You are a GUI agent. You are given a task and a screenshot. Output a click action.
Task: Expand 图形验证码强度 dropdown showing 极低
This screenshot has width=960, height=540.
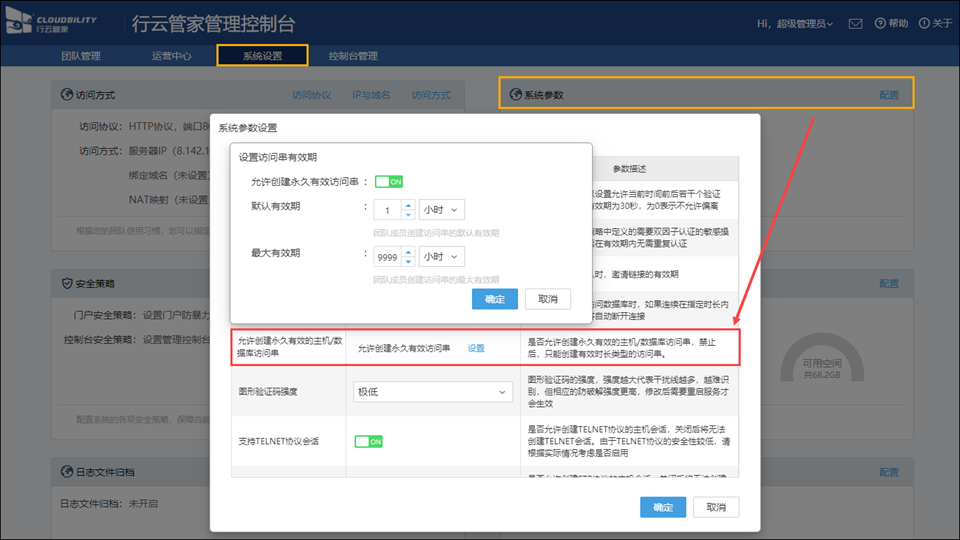click(432, 393)
